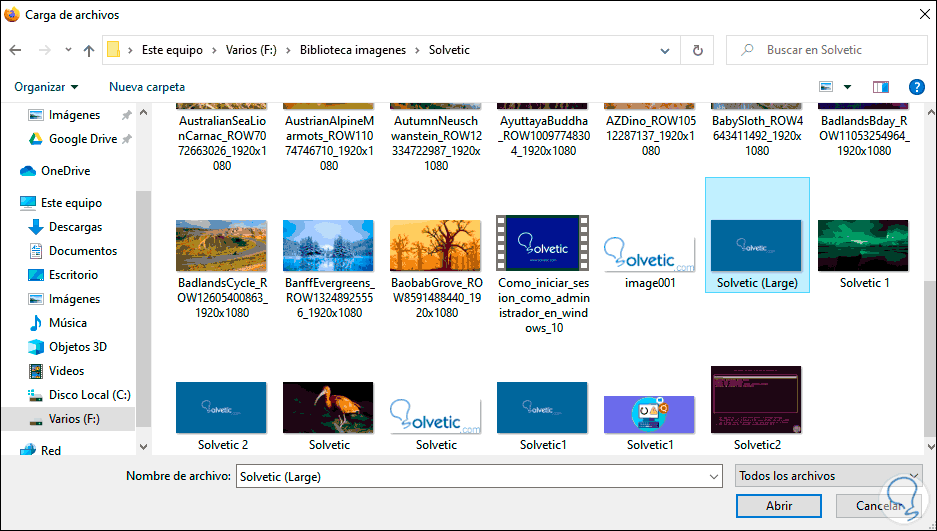Select BabySloth file name
The height and width of the screenshot is (531, 937).
tap(757, 136)
